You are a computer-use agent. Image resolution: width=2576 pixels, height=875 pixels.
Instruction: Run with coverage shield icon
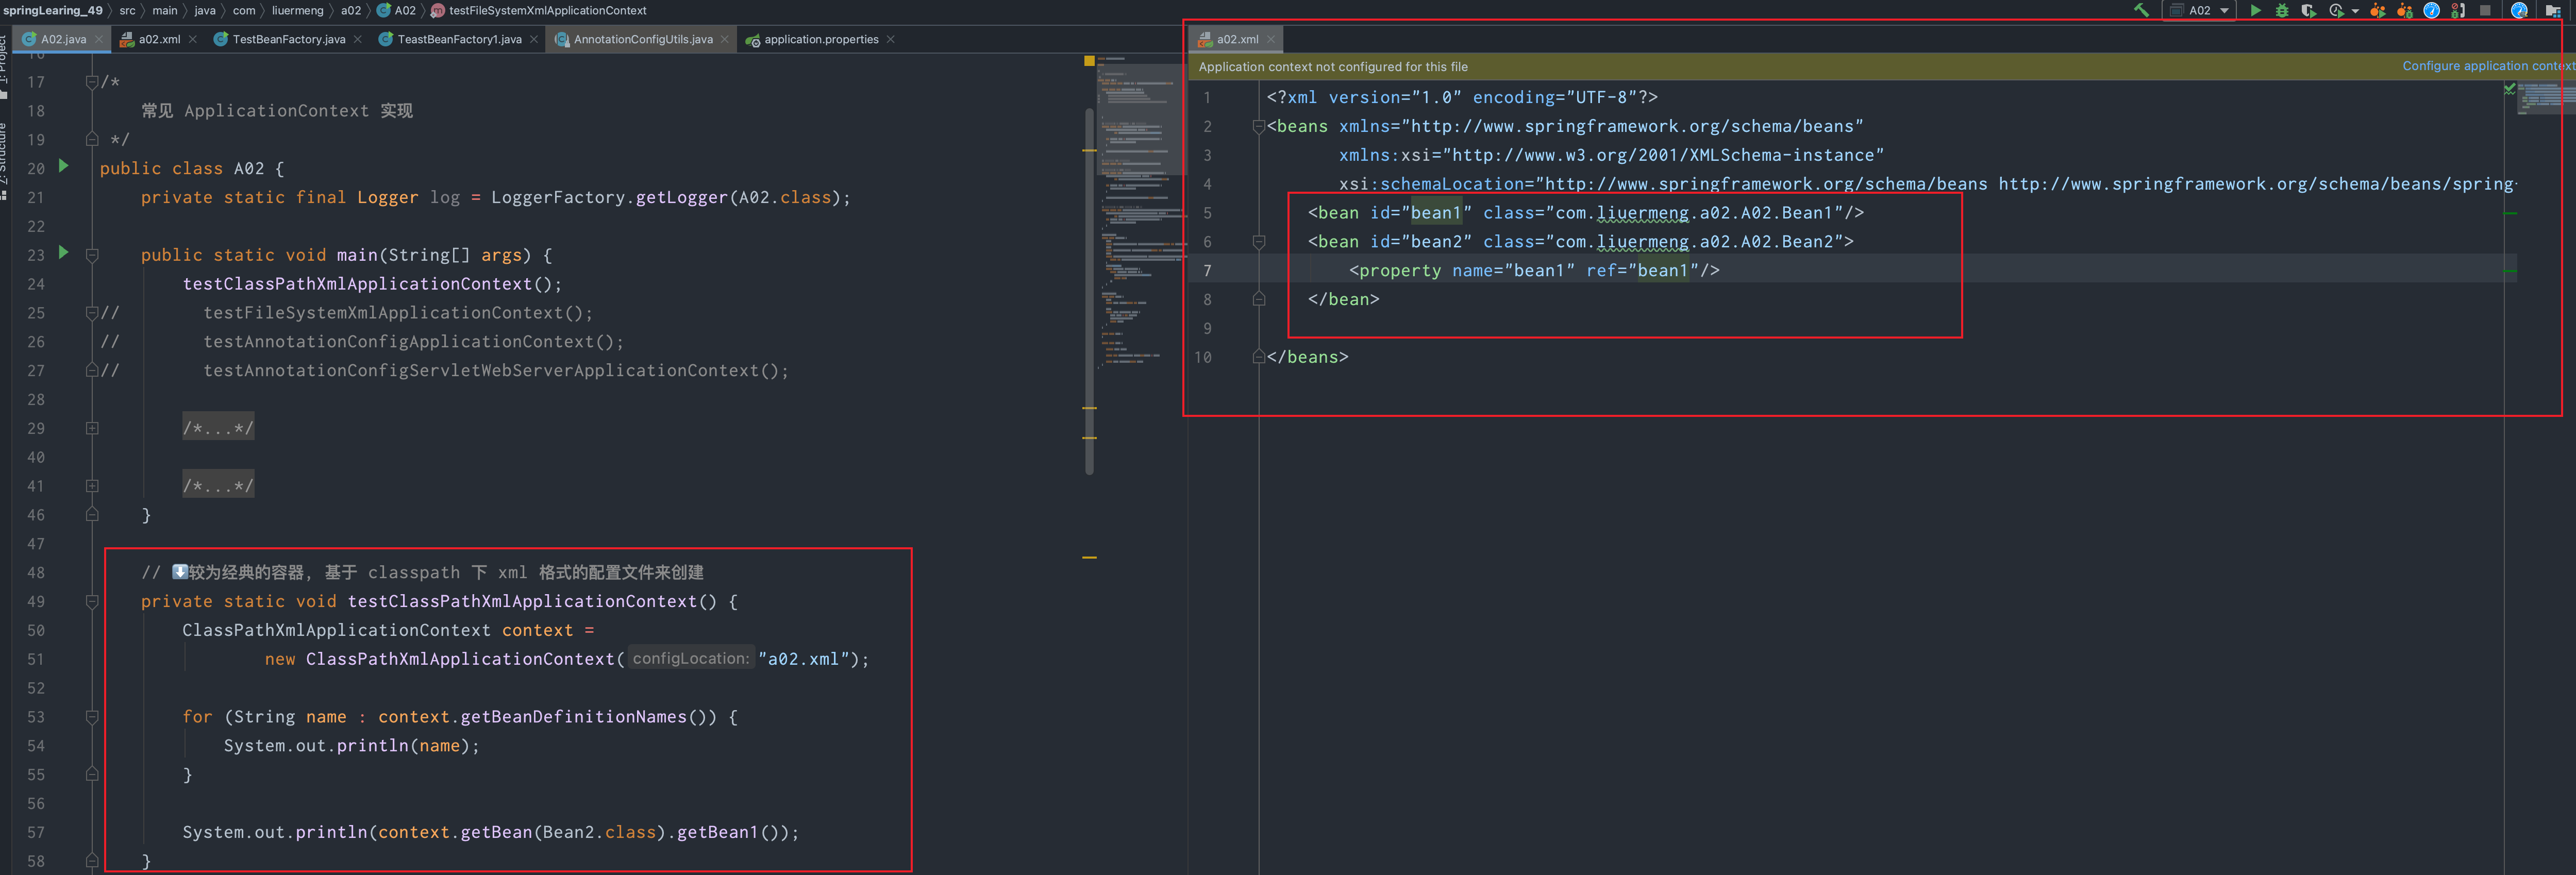click(2308, 10)
